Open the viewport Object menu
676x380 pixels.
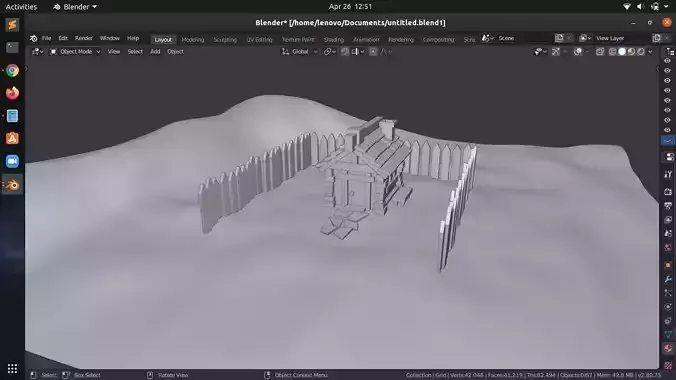pos(175,52)
